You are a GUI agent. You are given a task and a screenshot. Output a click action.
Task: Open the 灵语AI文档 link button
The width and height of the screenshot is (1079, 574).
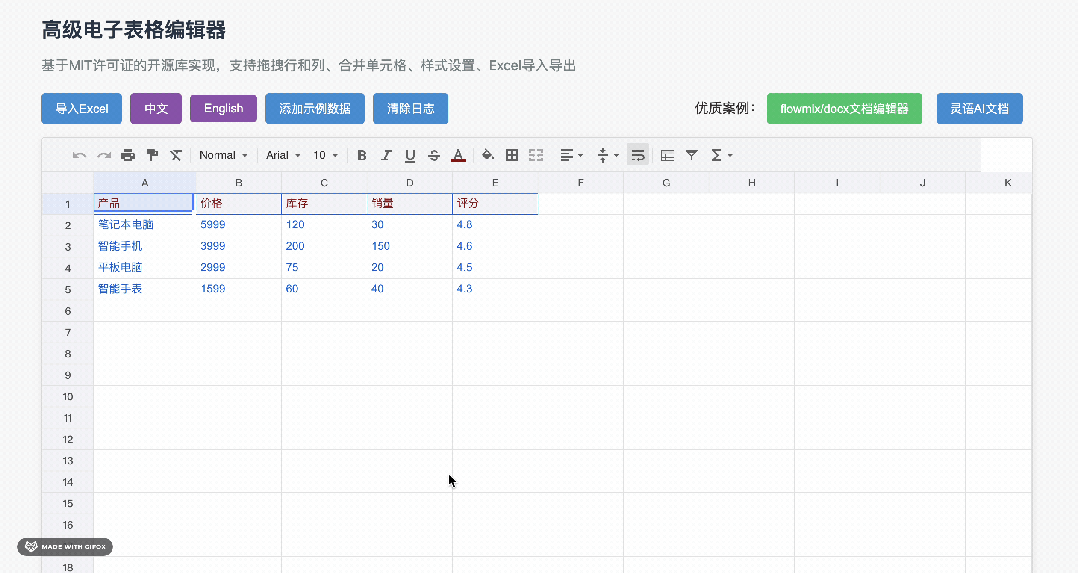point(979,109)
